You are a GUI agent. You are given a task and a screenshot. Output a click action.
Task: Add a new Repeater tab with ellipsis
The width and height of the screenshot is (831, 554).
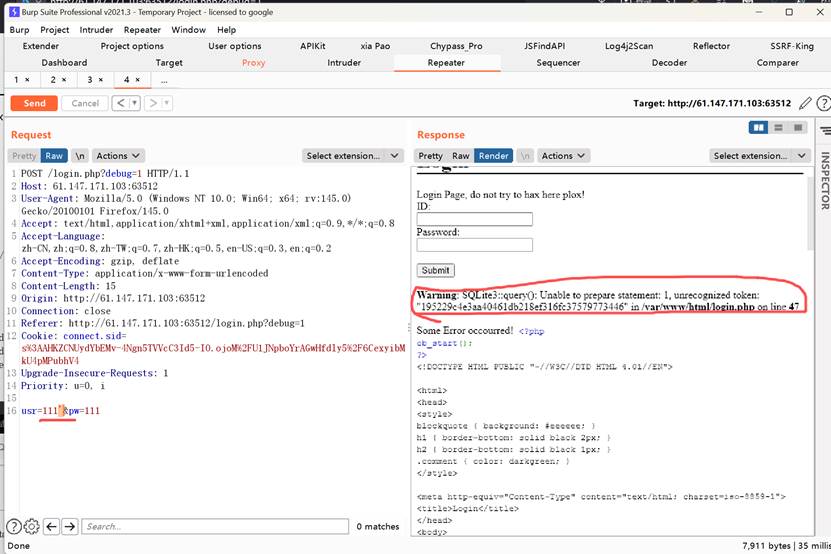coord(164,80)
